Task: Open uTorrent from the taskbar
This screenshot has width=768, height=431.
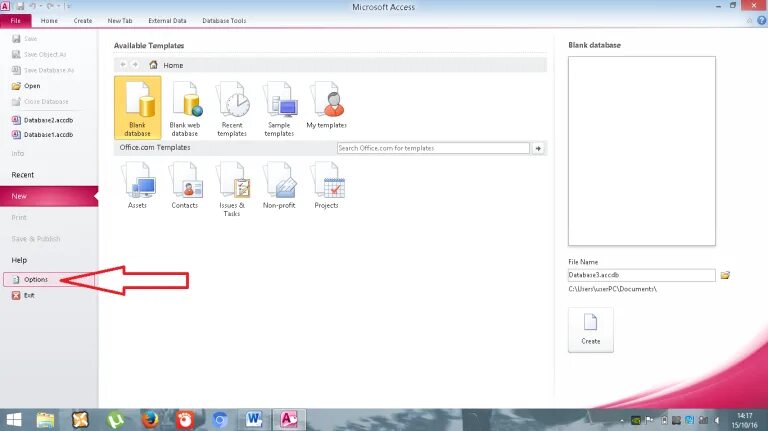Action: click(115, 420)
